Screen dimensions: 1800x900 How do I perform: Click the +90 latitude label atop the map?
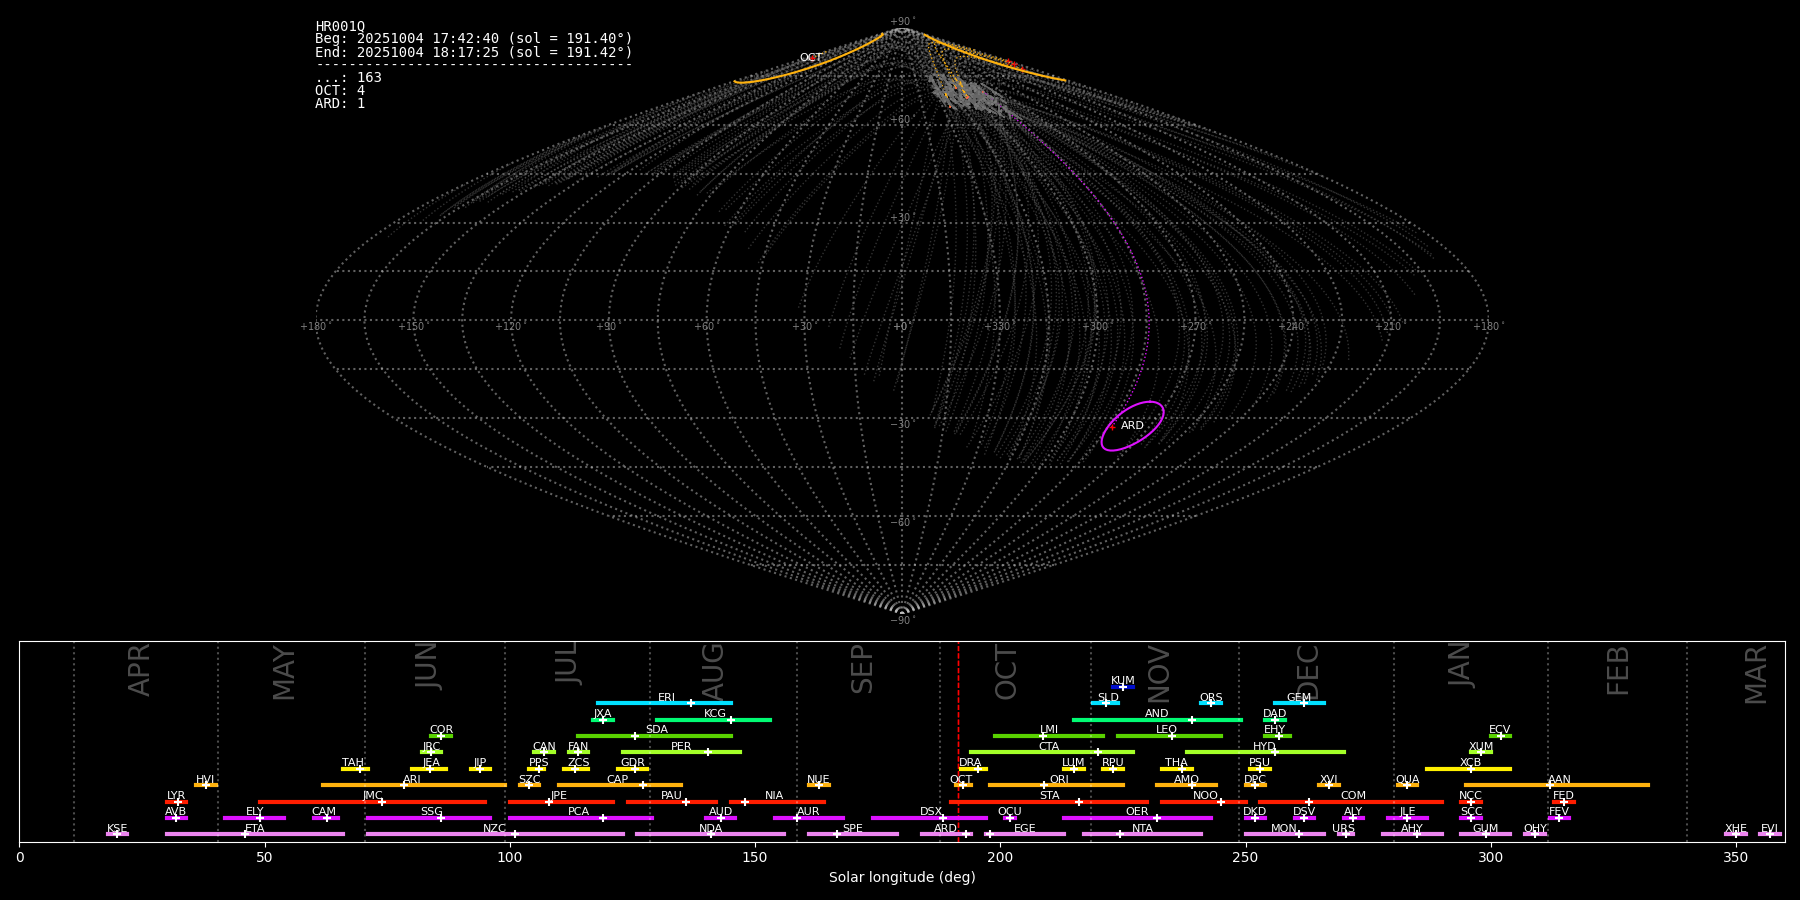(x=900, y=22)
